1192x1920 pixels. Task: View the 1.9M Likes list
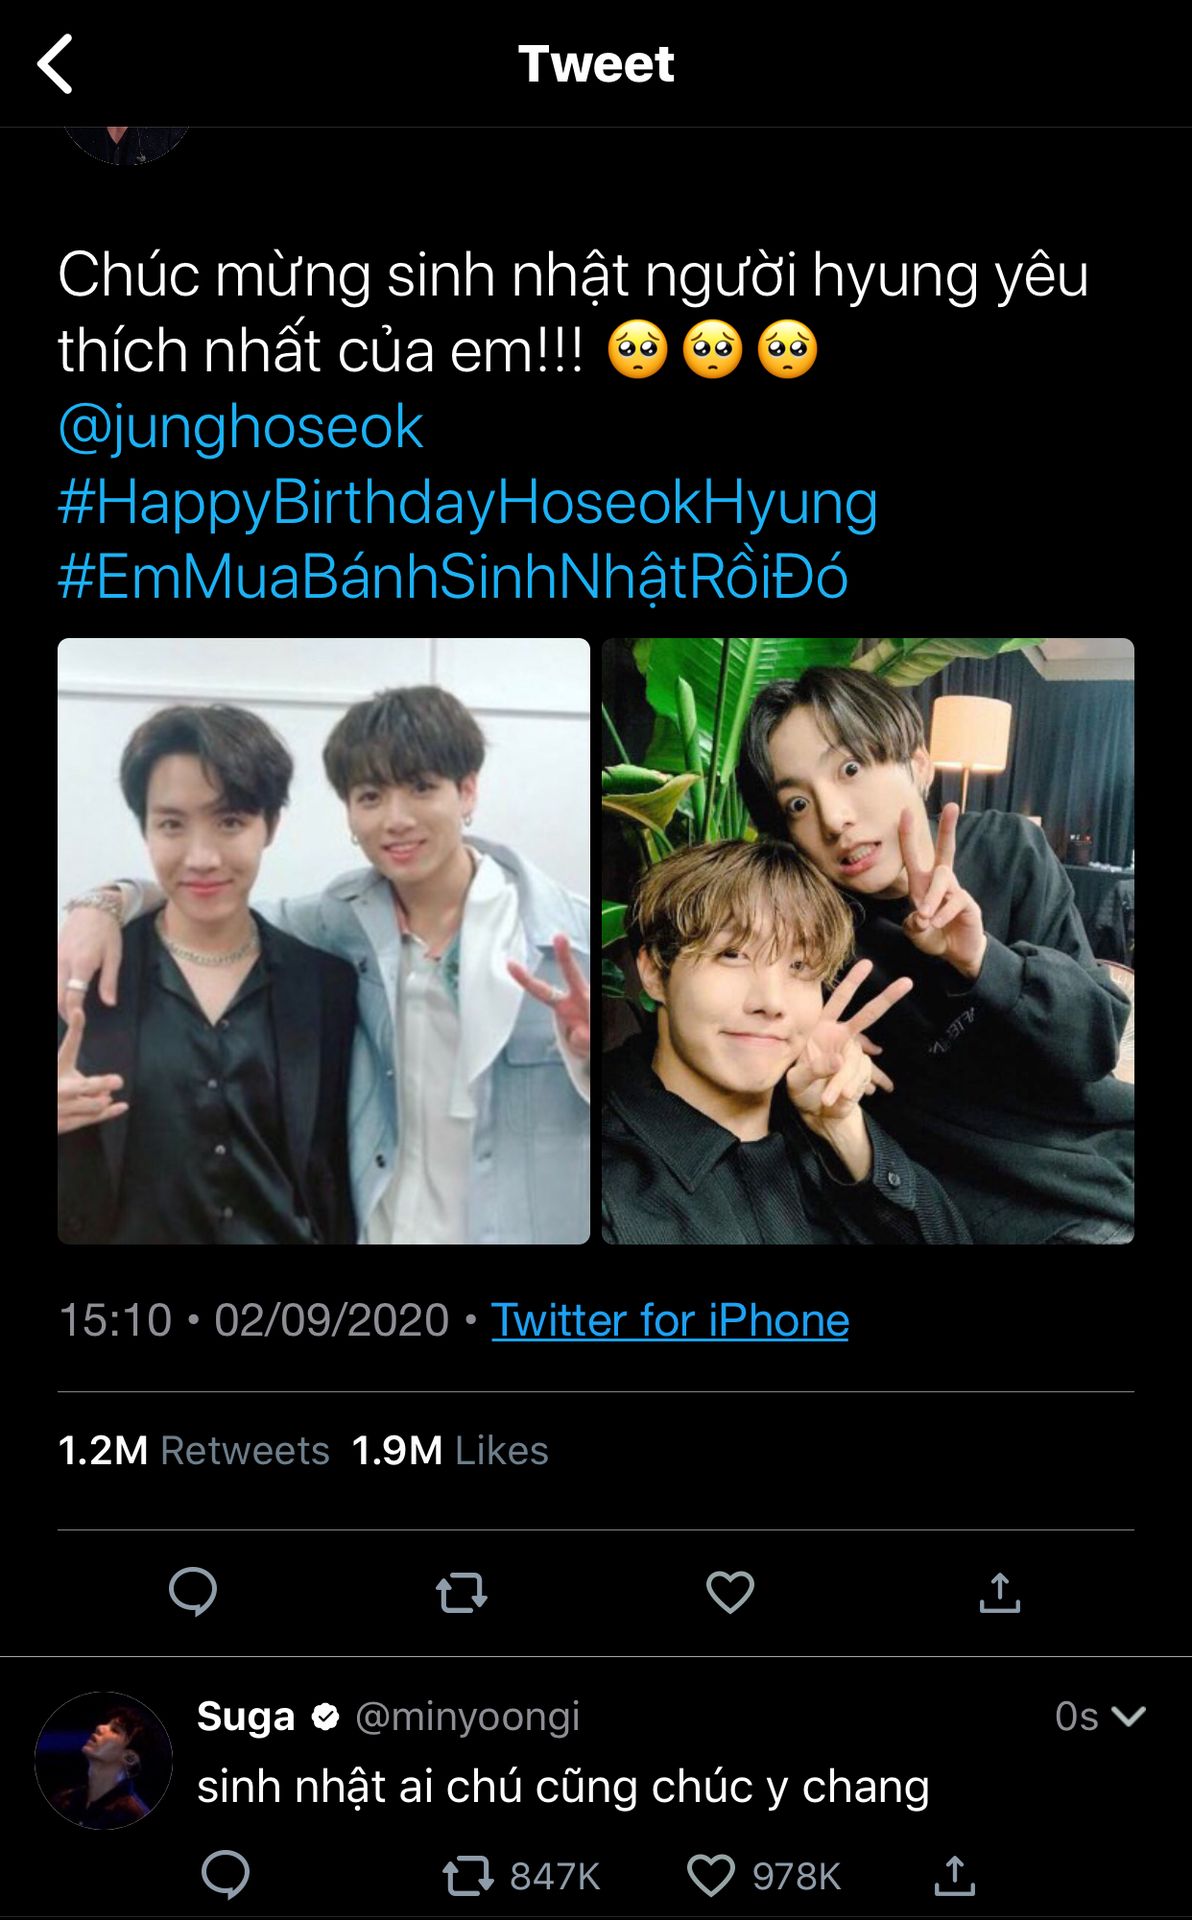pos(450,1450)
